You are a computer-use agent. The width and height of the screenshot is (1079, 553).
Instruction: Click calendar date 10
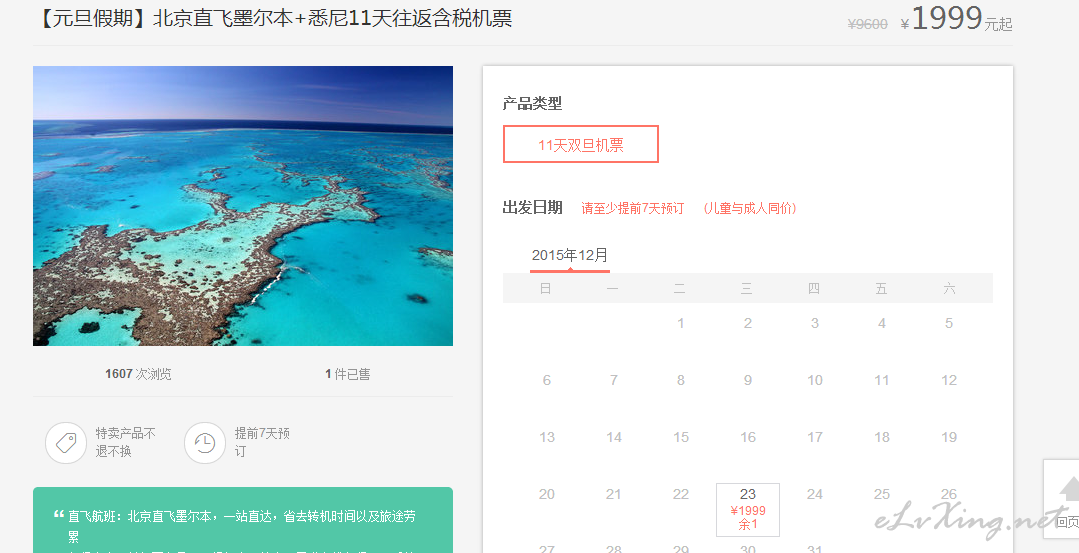point(815,380)
